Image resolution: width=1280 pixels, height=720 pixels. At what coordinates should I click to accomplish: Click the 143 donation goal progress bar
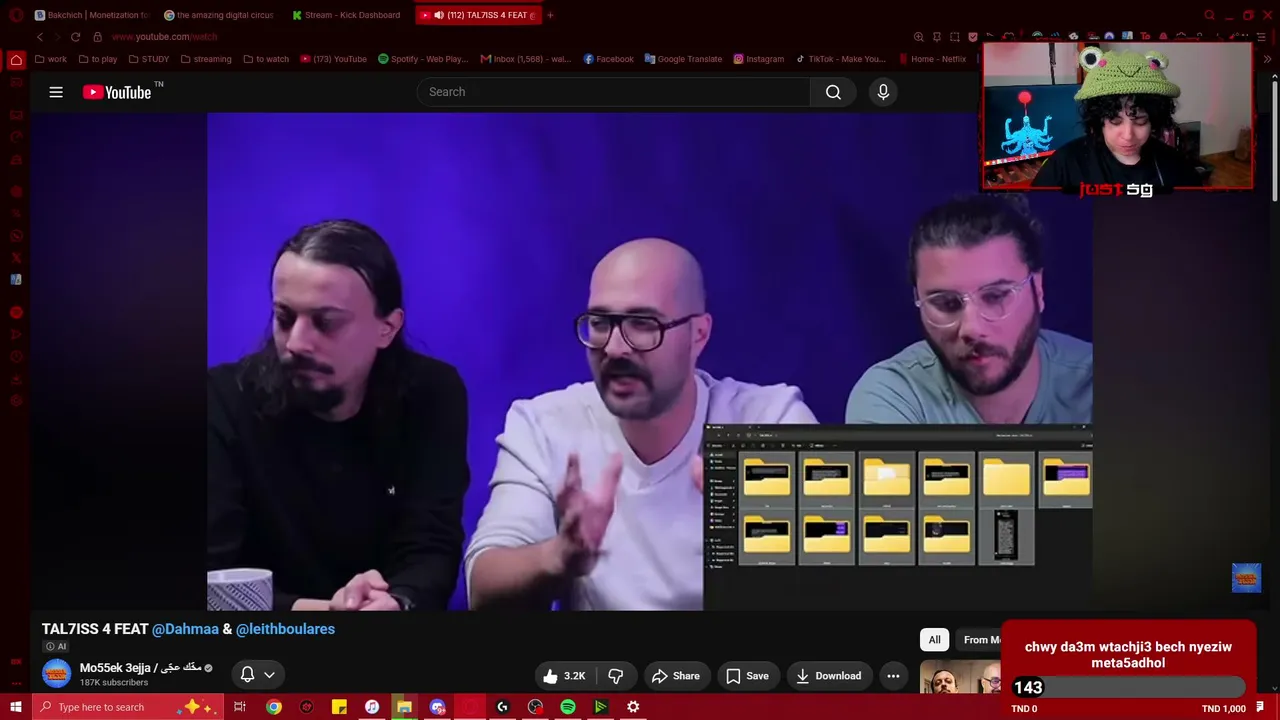click(1128, 687)
